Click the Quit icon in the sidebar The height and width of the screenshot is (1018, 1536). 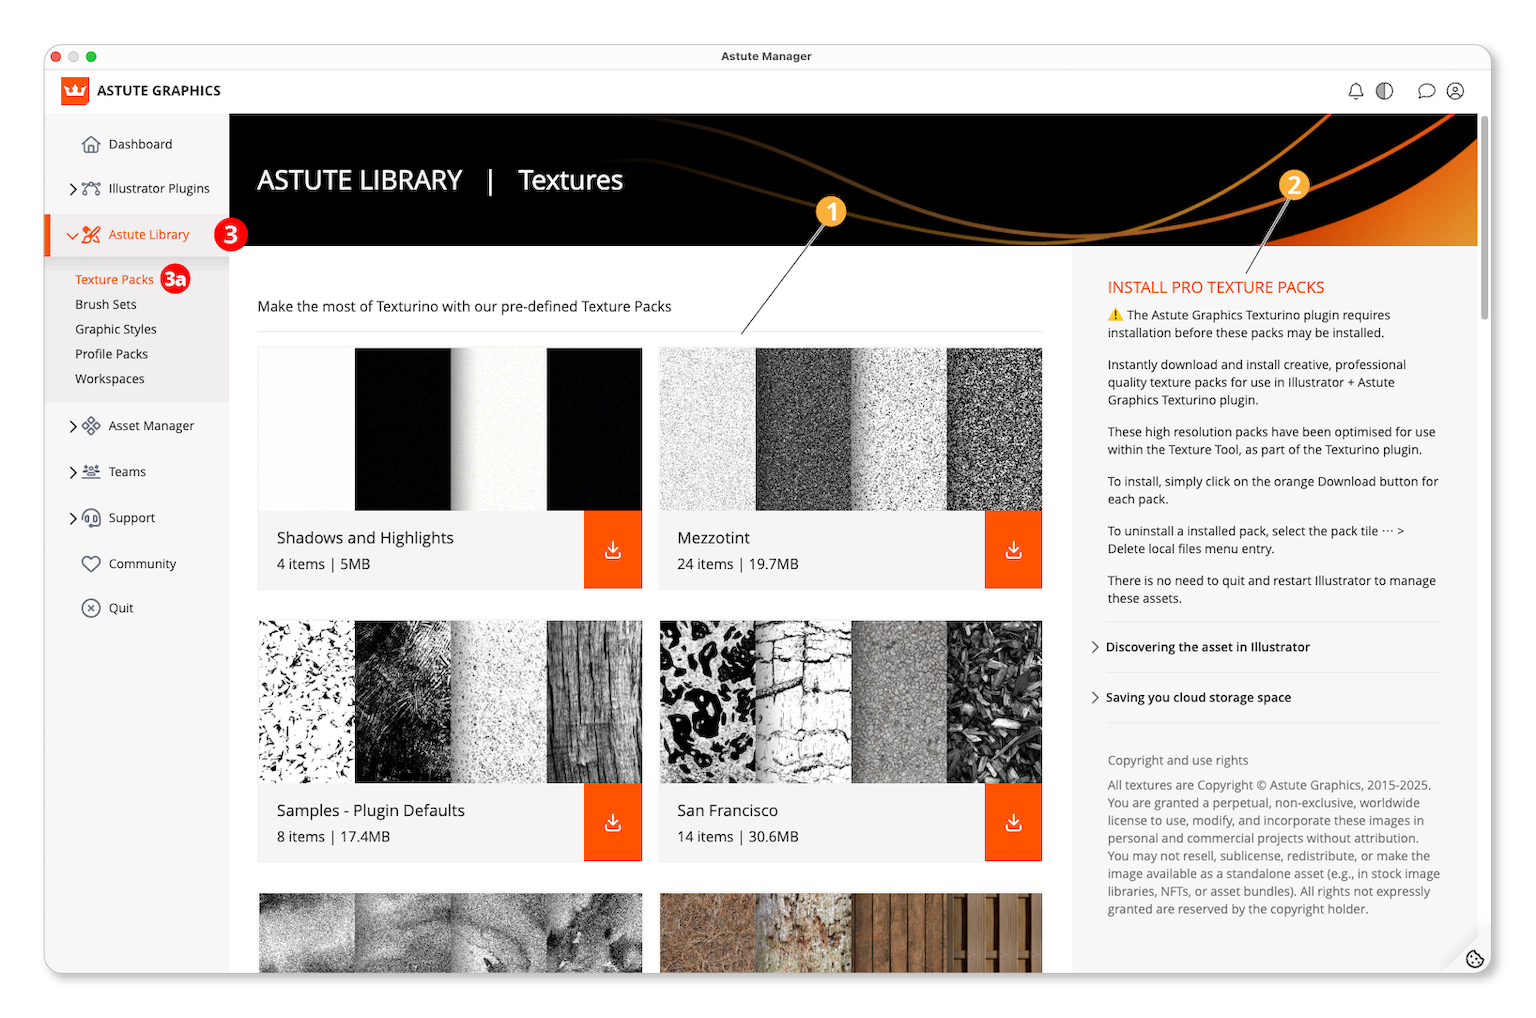pyautogui.click(x=89, y=607)
